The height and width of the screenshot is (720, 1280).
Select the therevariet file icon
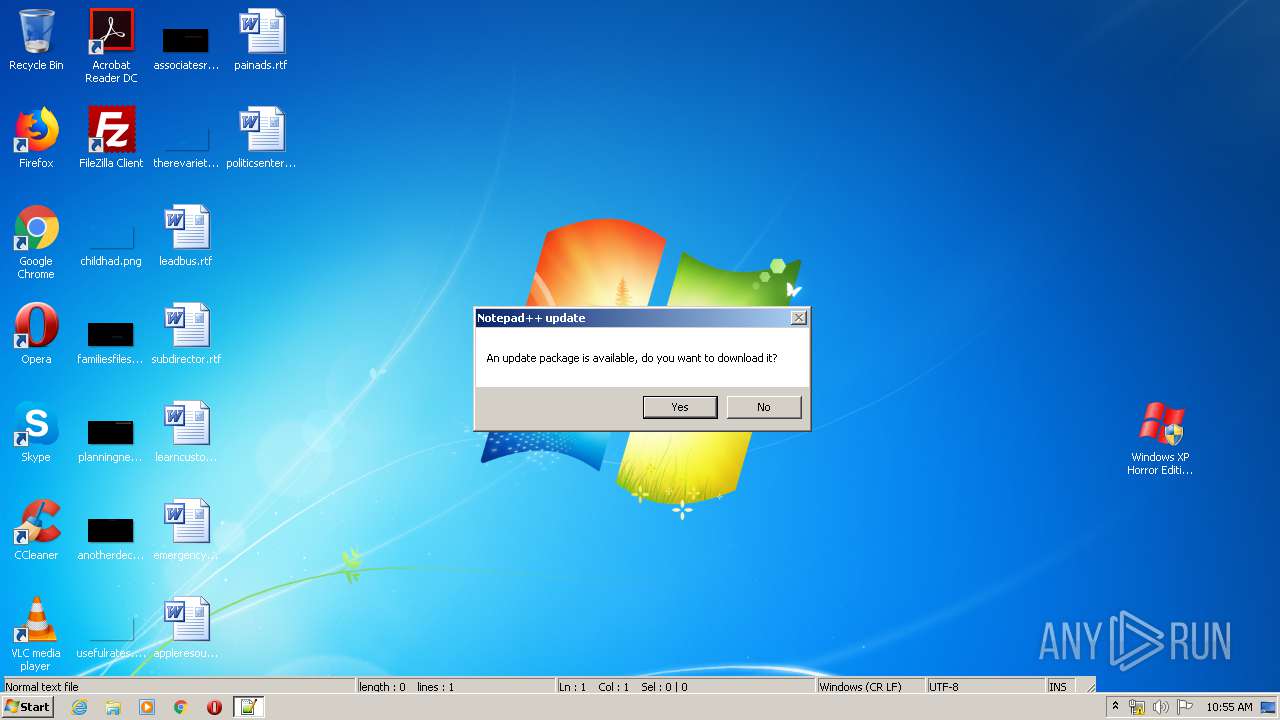186,144
